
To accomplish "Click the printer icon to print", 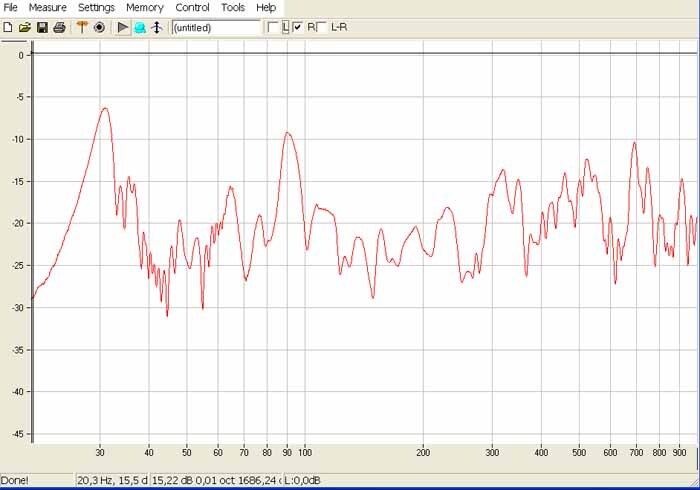I will [x=59, y=27].
